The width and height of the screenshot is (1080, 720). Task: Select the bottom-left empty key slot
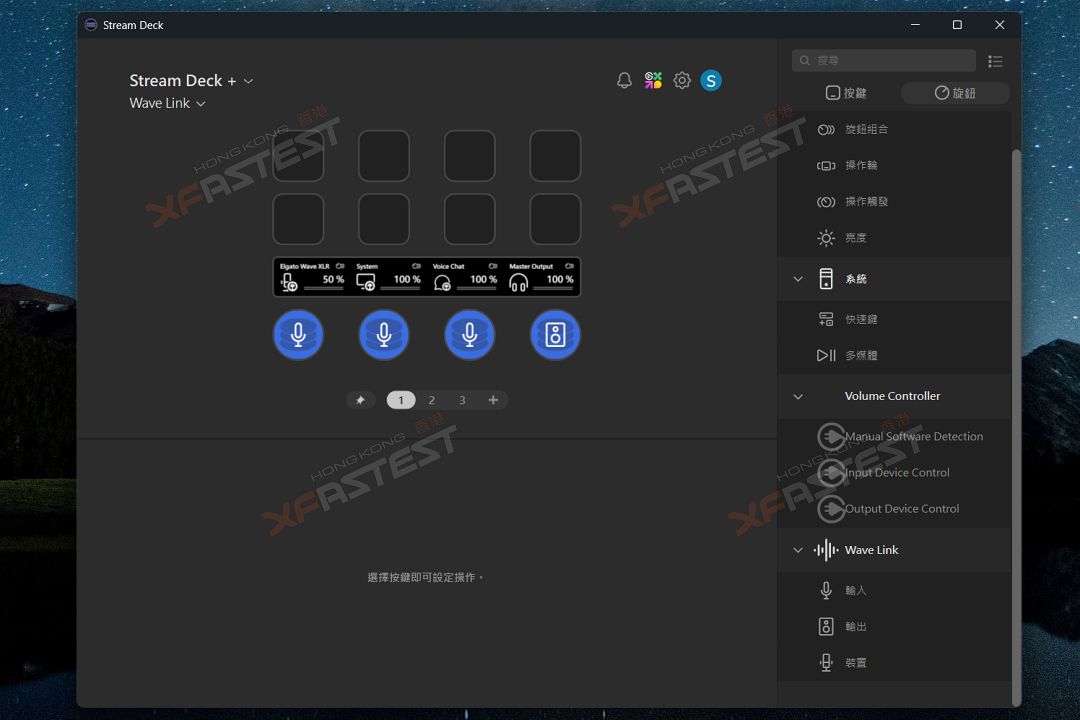298,219
